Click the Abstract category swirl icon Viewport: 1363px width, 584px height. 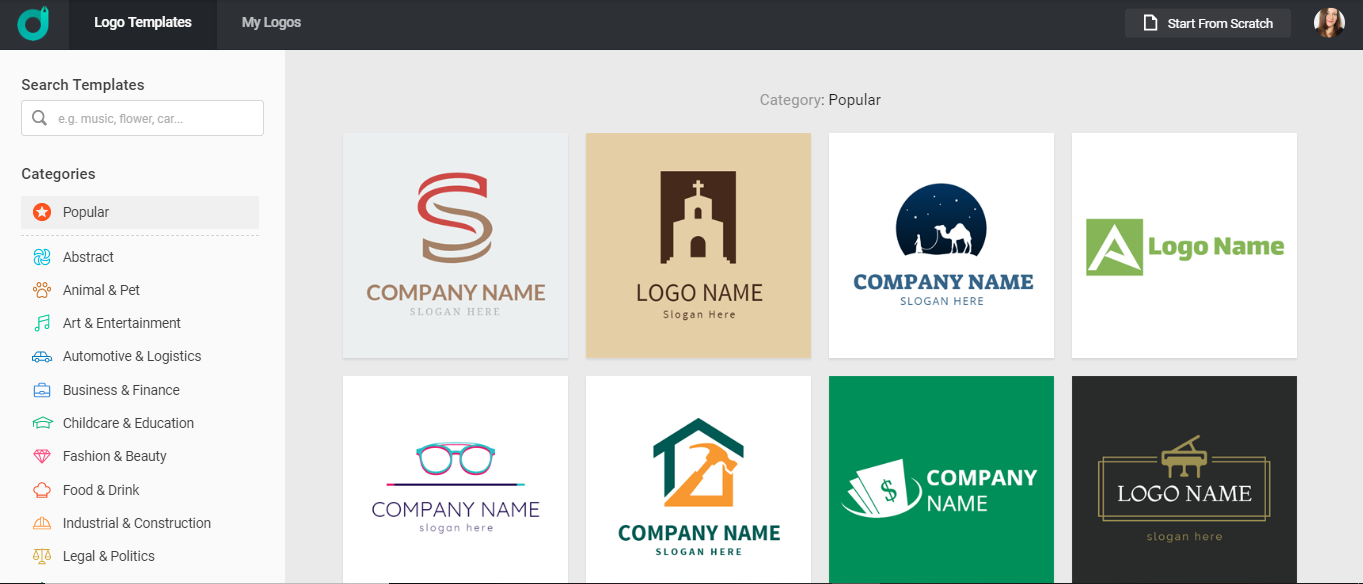[42, 257]
